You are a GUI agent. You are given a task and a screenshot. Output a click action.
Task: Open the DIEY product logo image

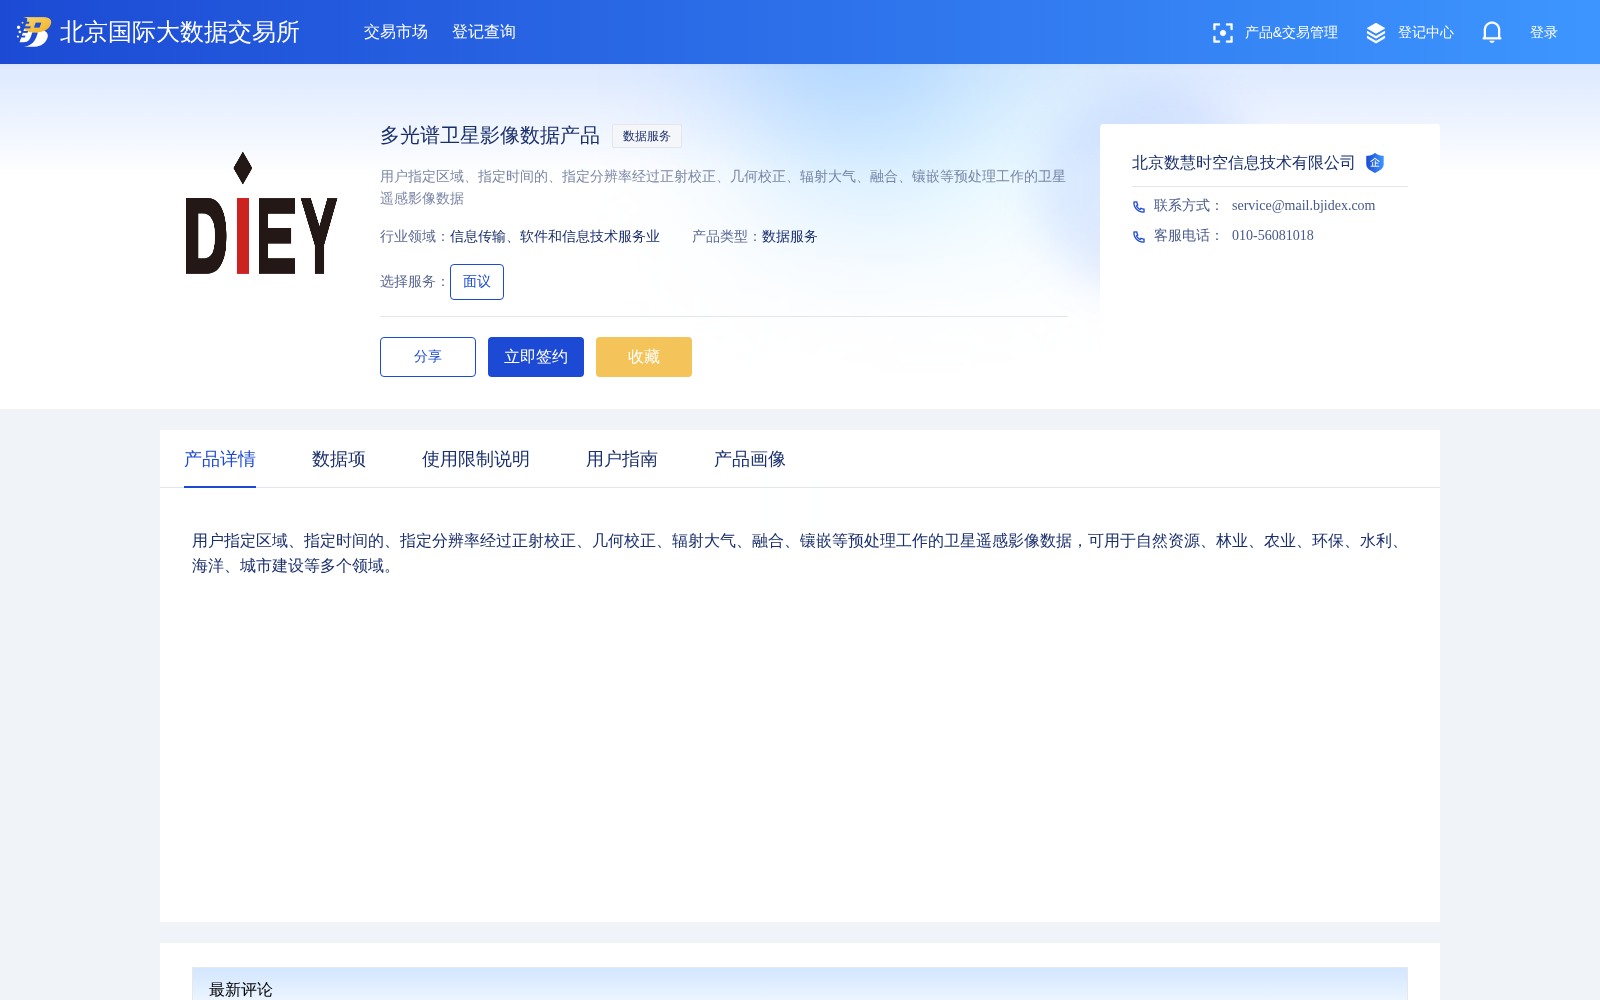261,213
